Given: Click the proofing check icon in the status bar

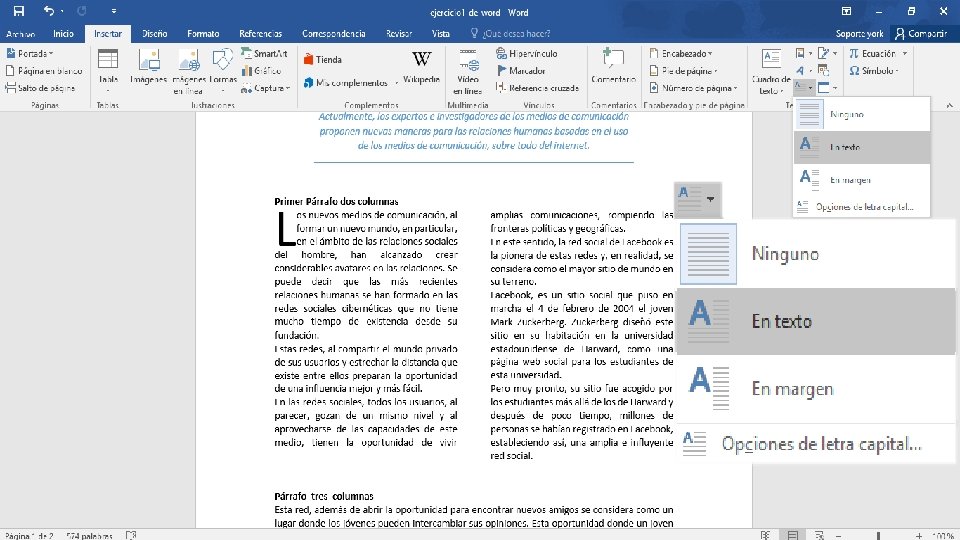Looking at the screenshot, I should click(x=130, y=535).
